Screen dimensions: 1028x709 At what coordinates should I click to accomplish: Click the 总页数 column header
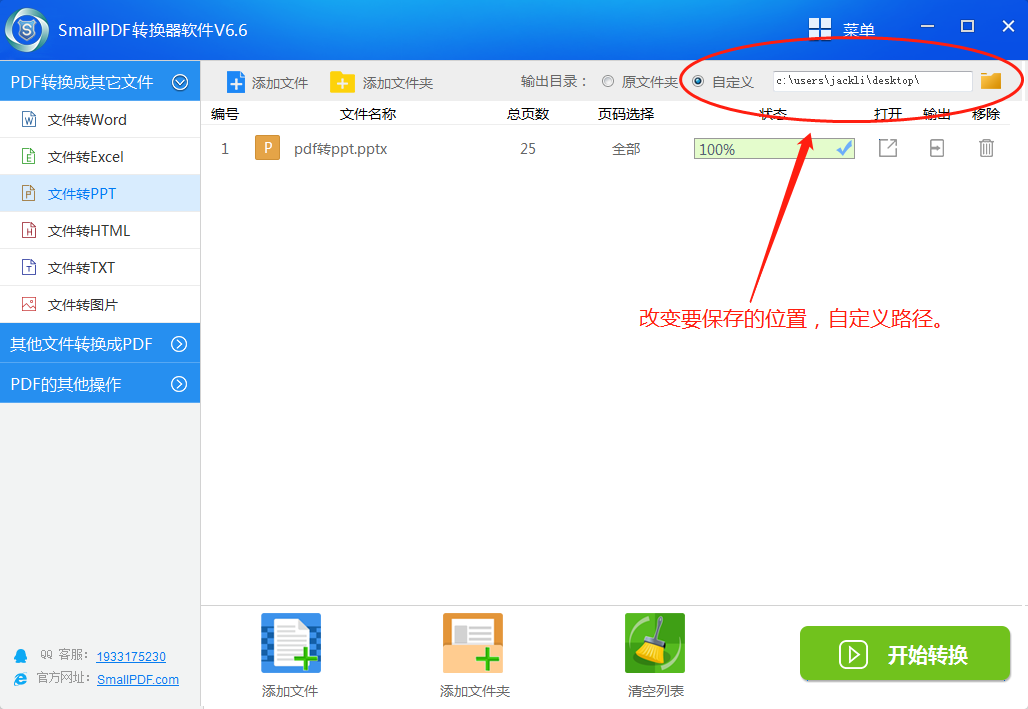[x=528, y=114]
